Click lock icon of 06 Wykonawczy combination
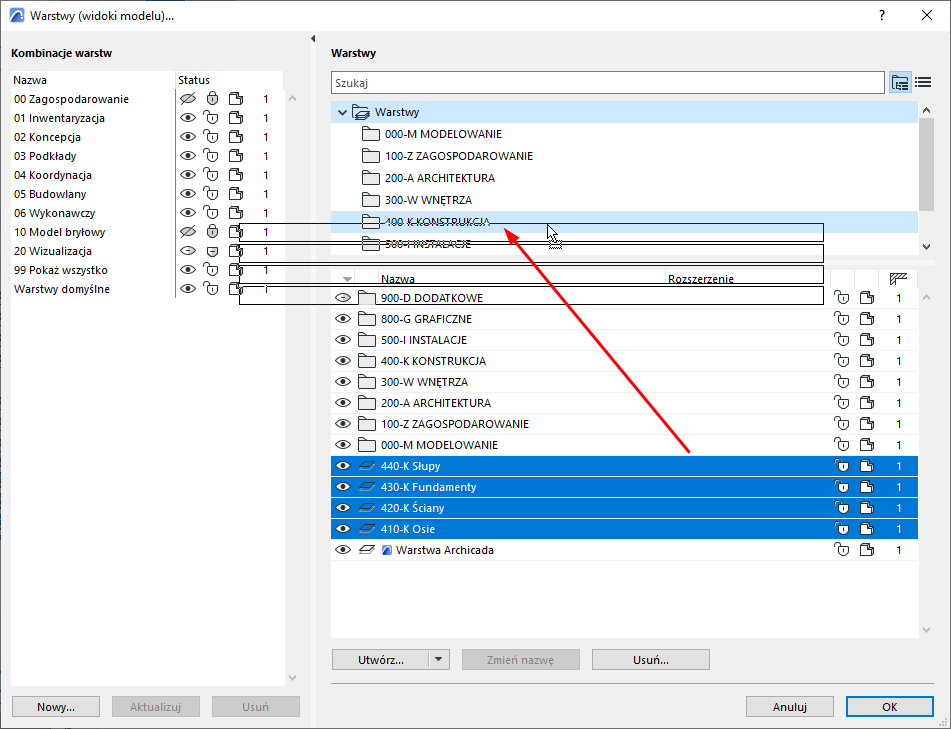This screenshot has height=729, width=951. click(211, 213)
